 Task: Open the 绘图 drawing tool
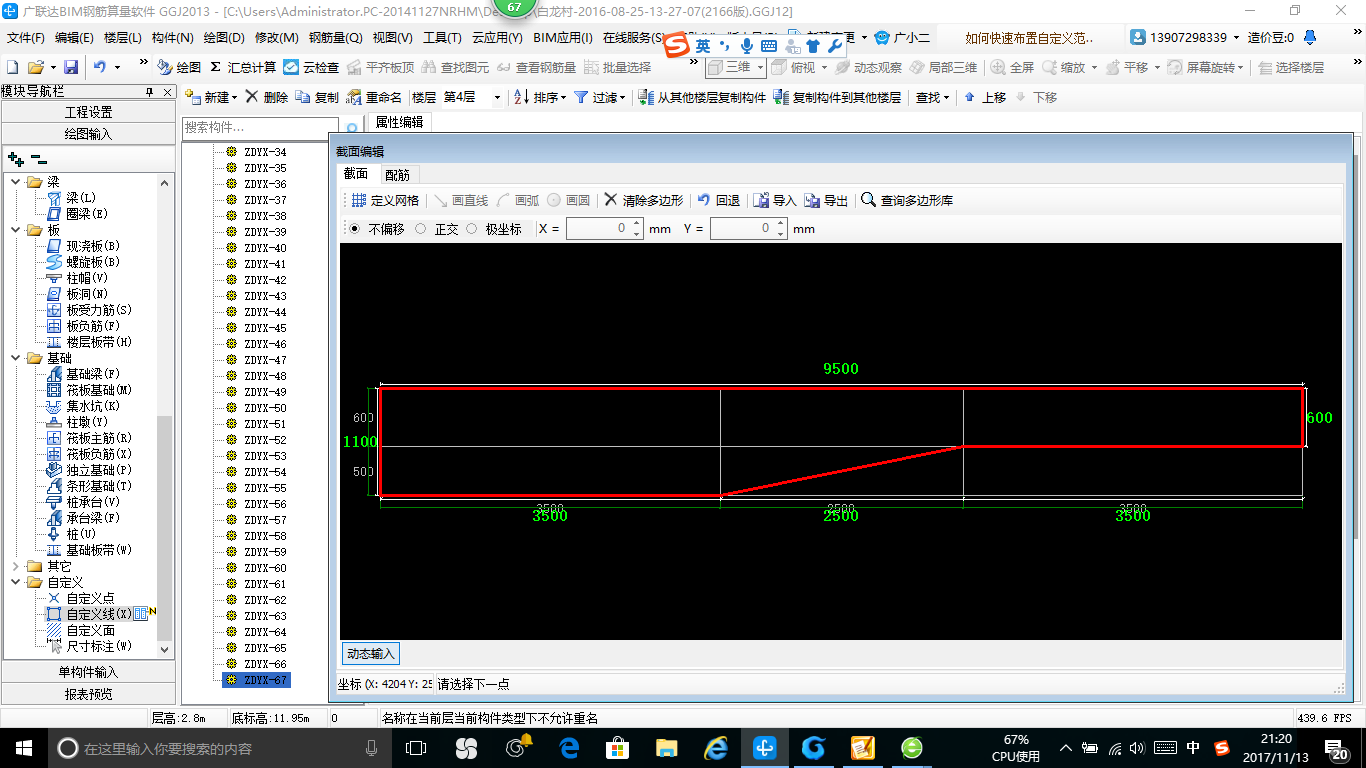click(179, 67)
